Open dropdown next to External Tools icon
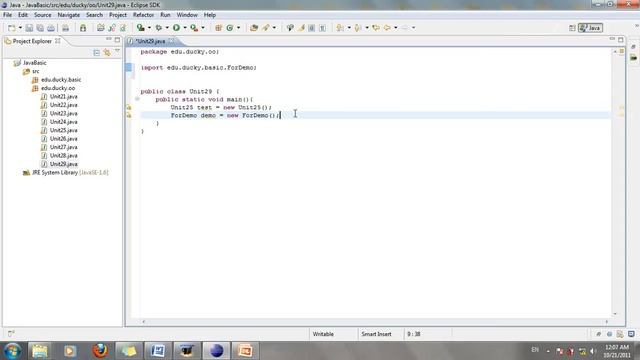Viewport: 640px width, 360px height. (203, 28)
